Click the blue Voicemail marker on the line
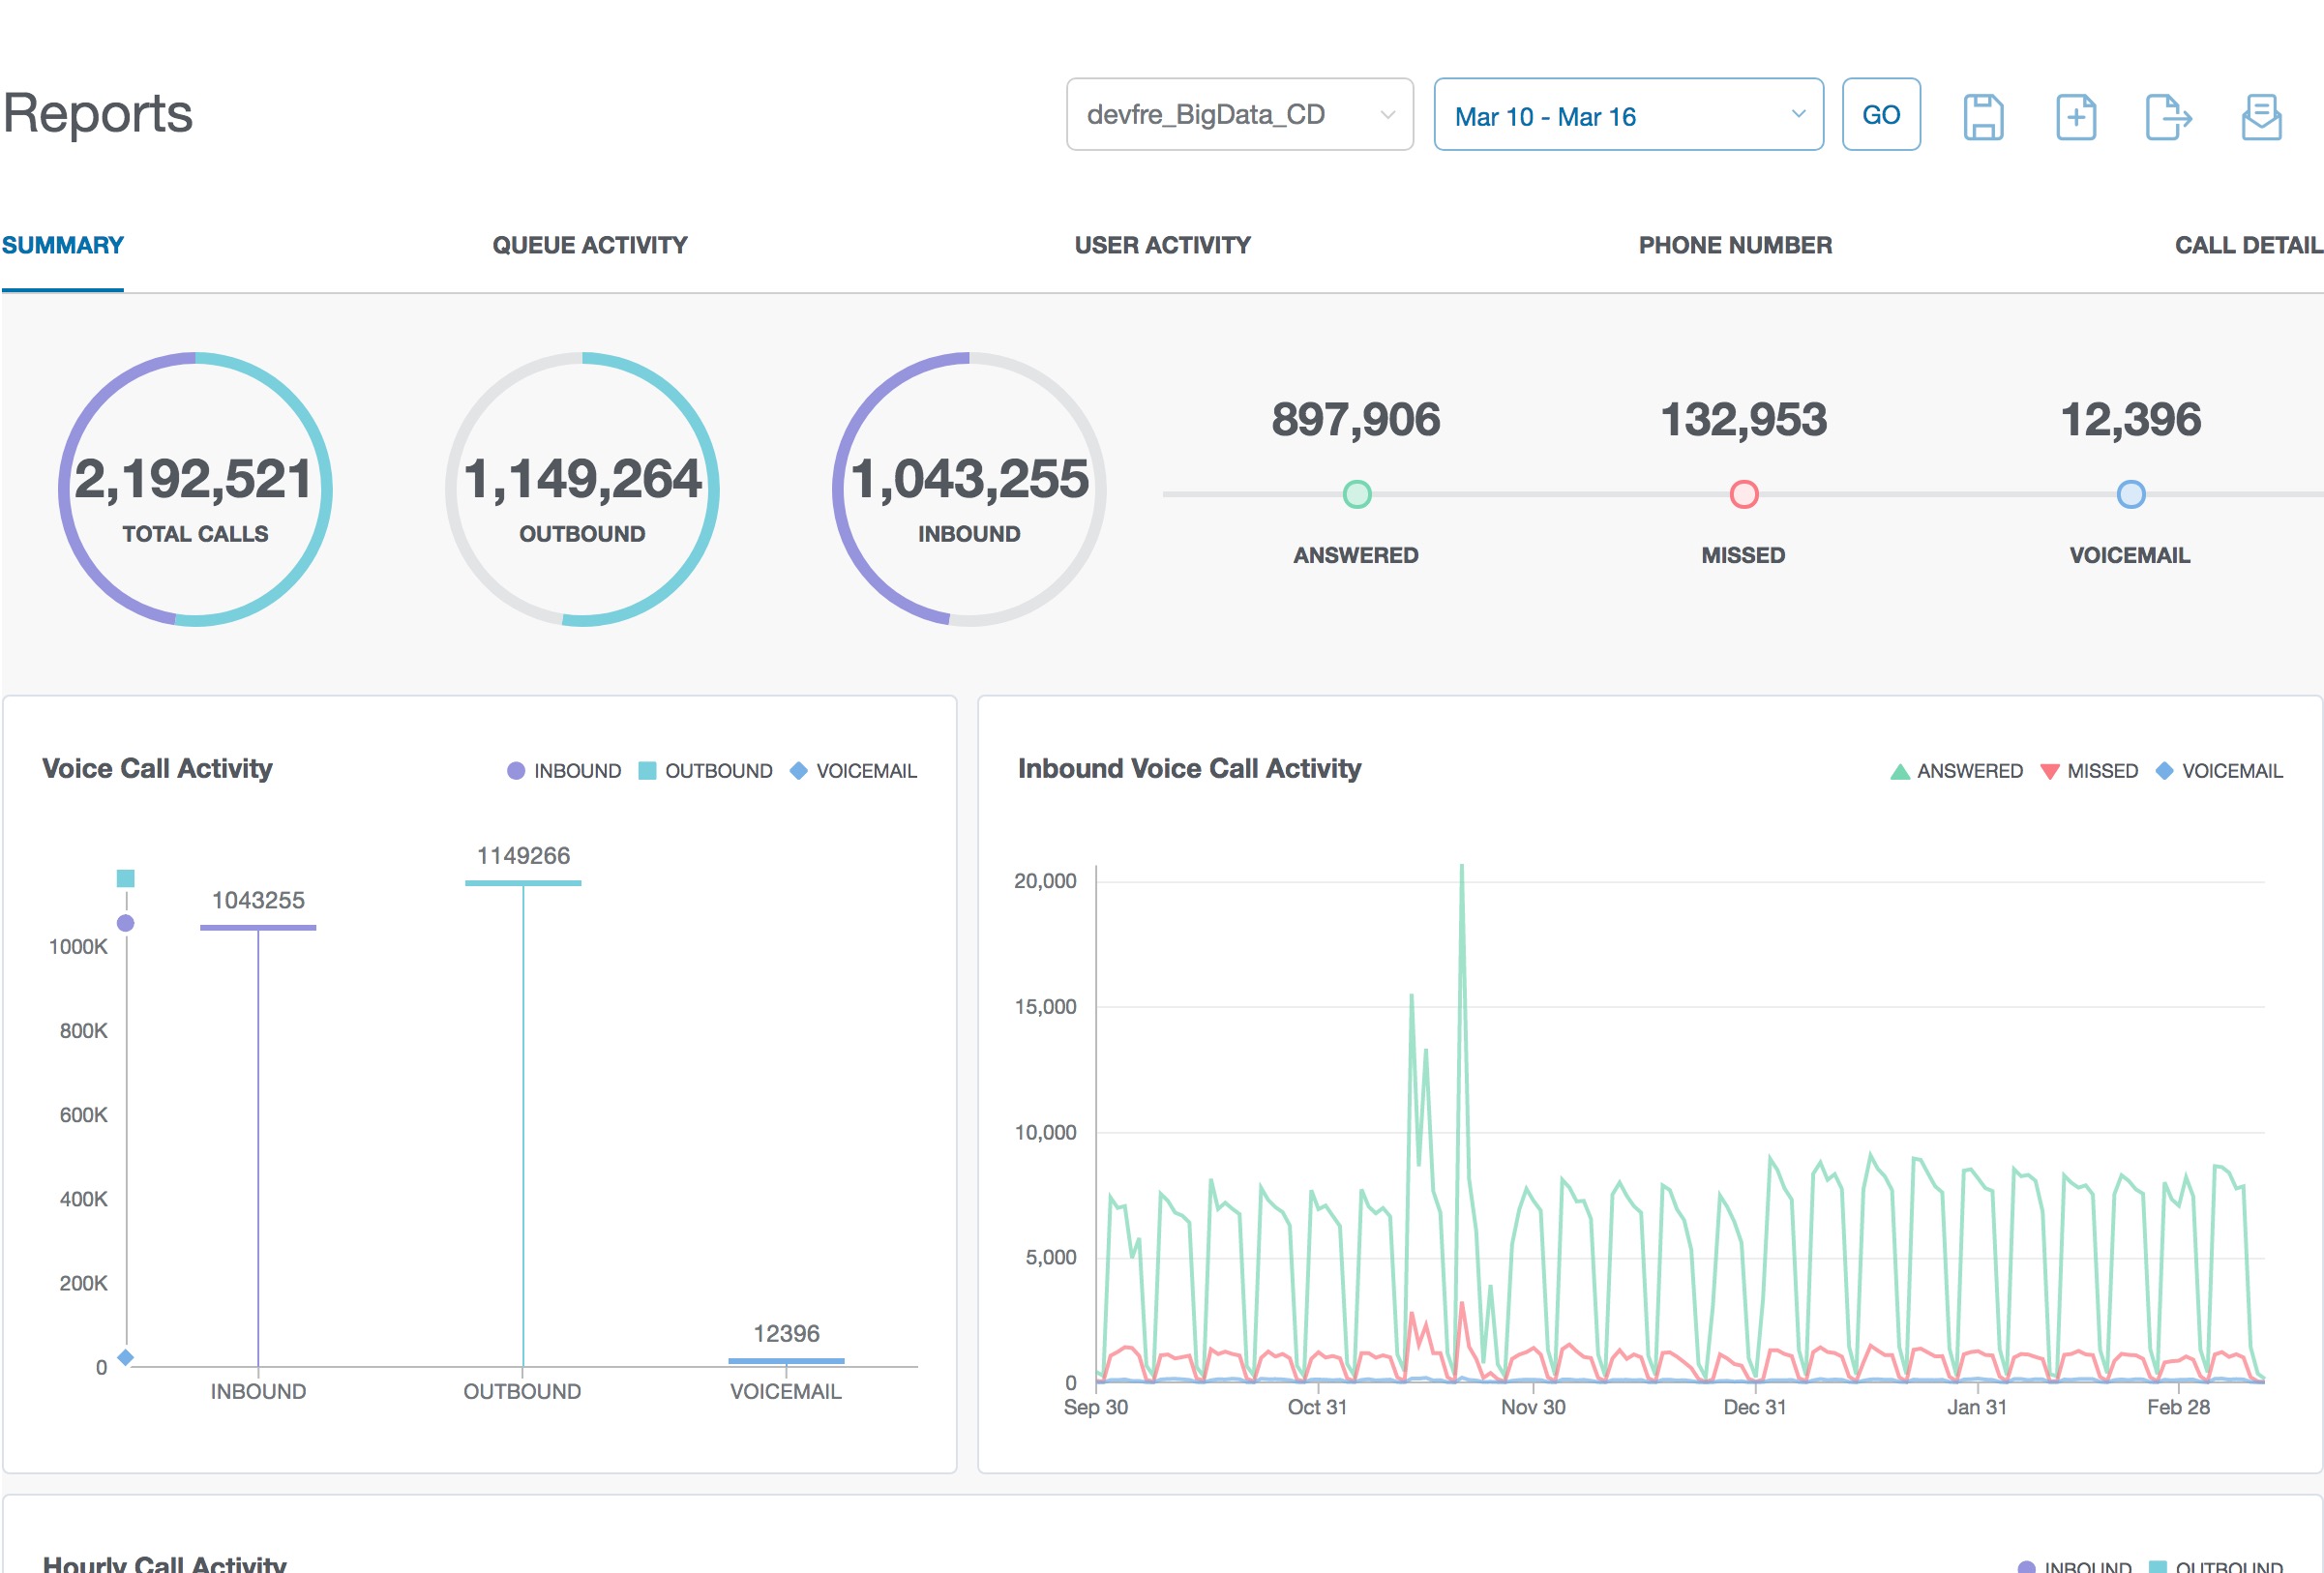This screenshot has width=2324, height=1573. pyautogui.click(x=2130, y=494)
